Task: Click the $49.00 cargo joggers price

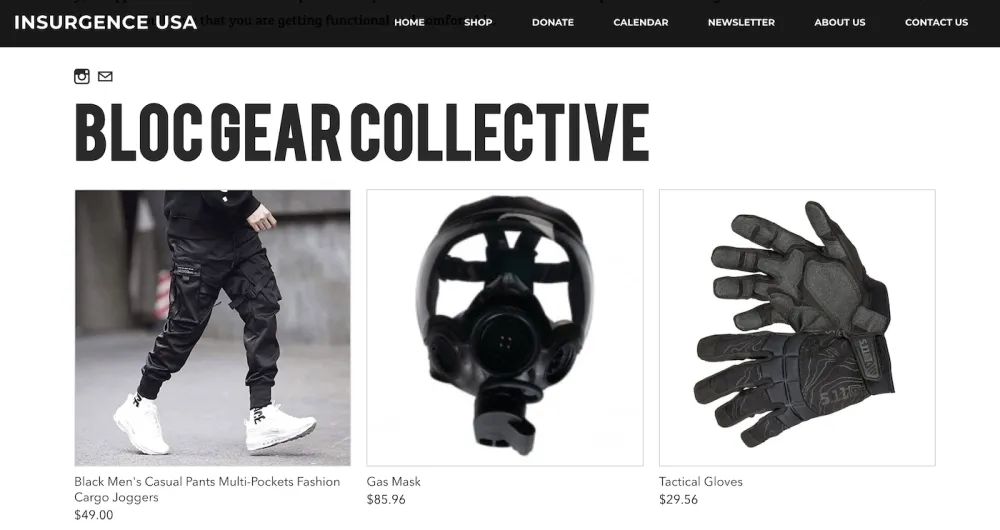Action: 94,515
